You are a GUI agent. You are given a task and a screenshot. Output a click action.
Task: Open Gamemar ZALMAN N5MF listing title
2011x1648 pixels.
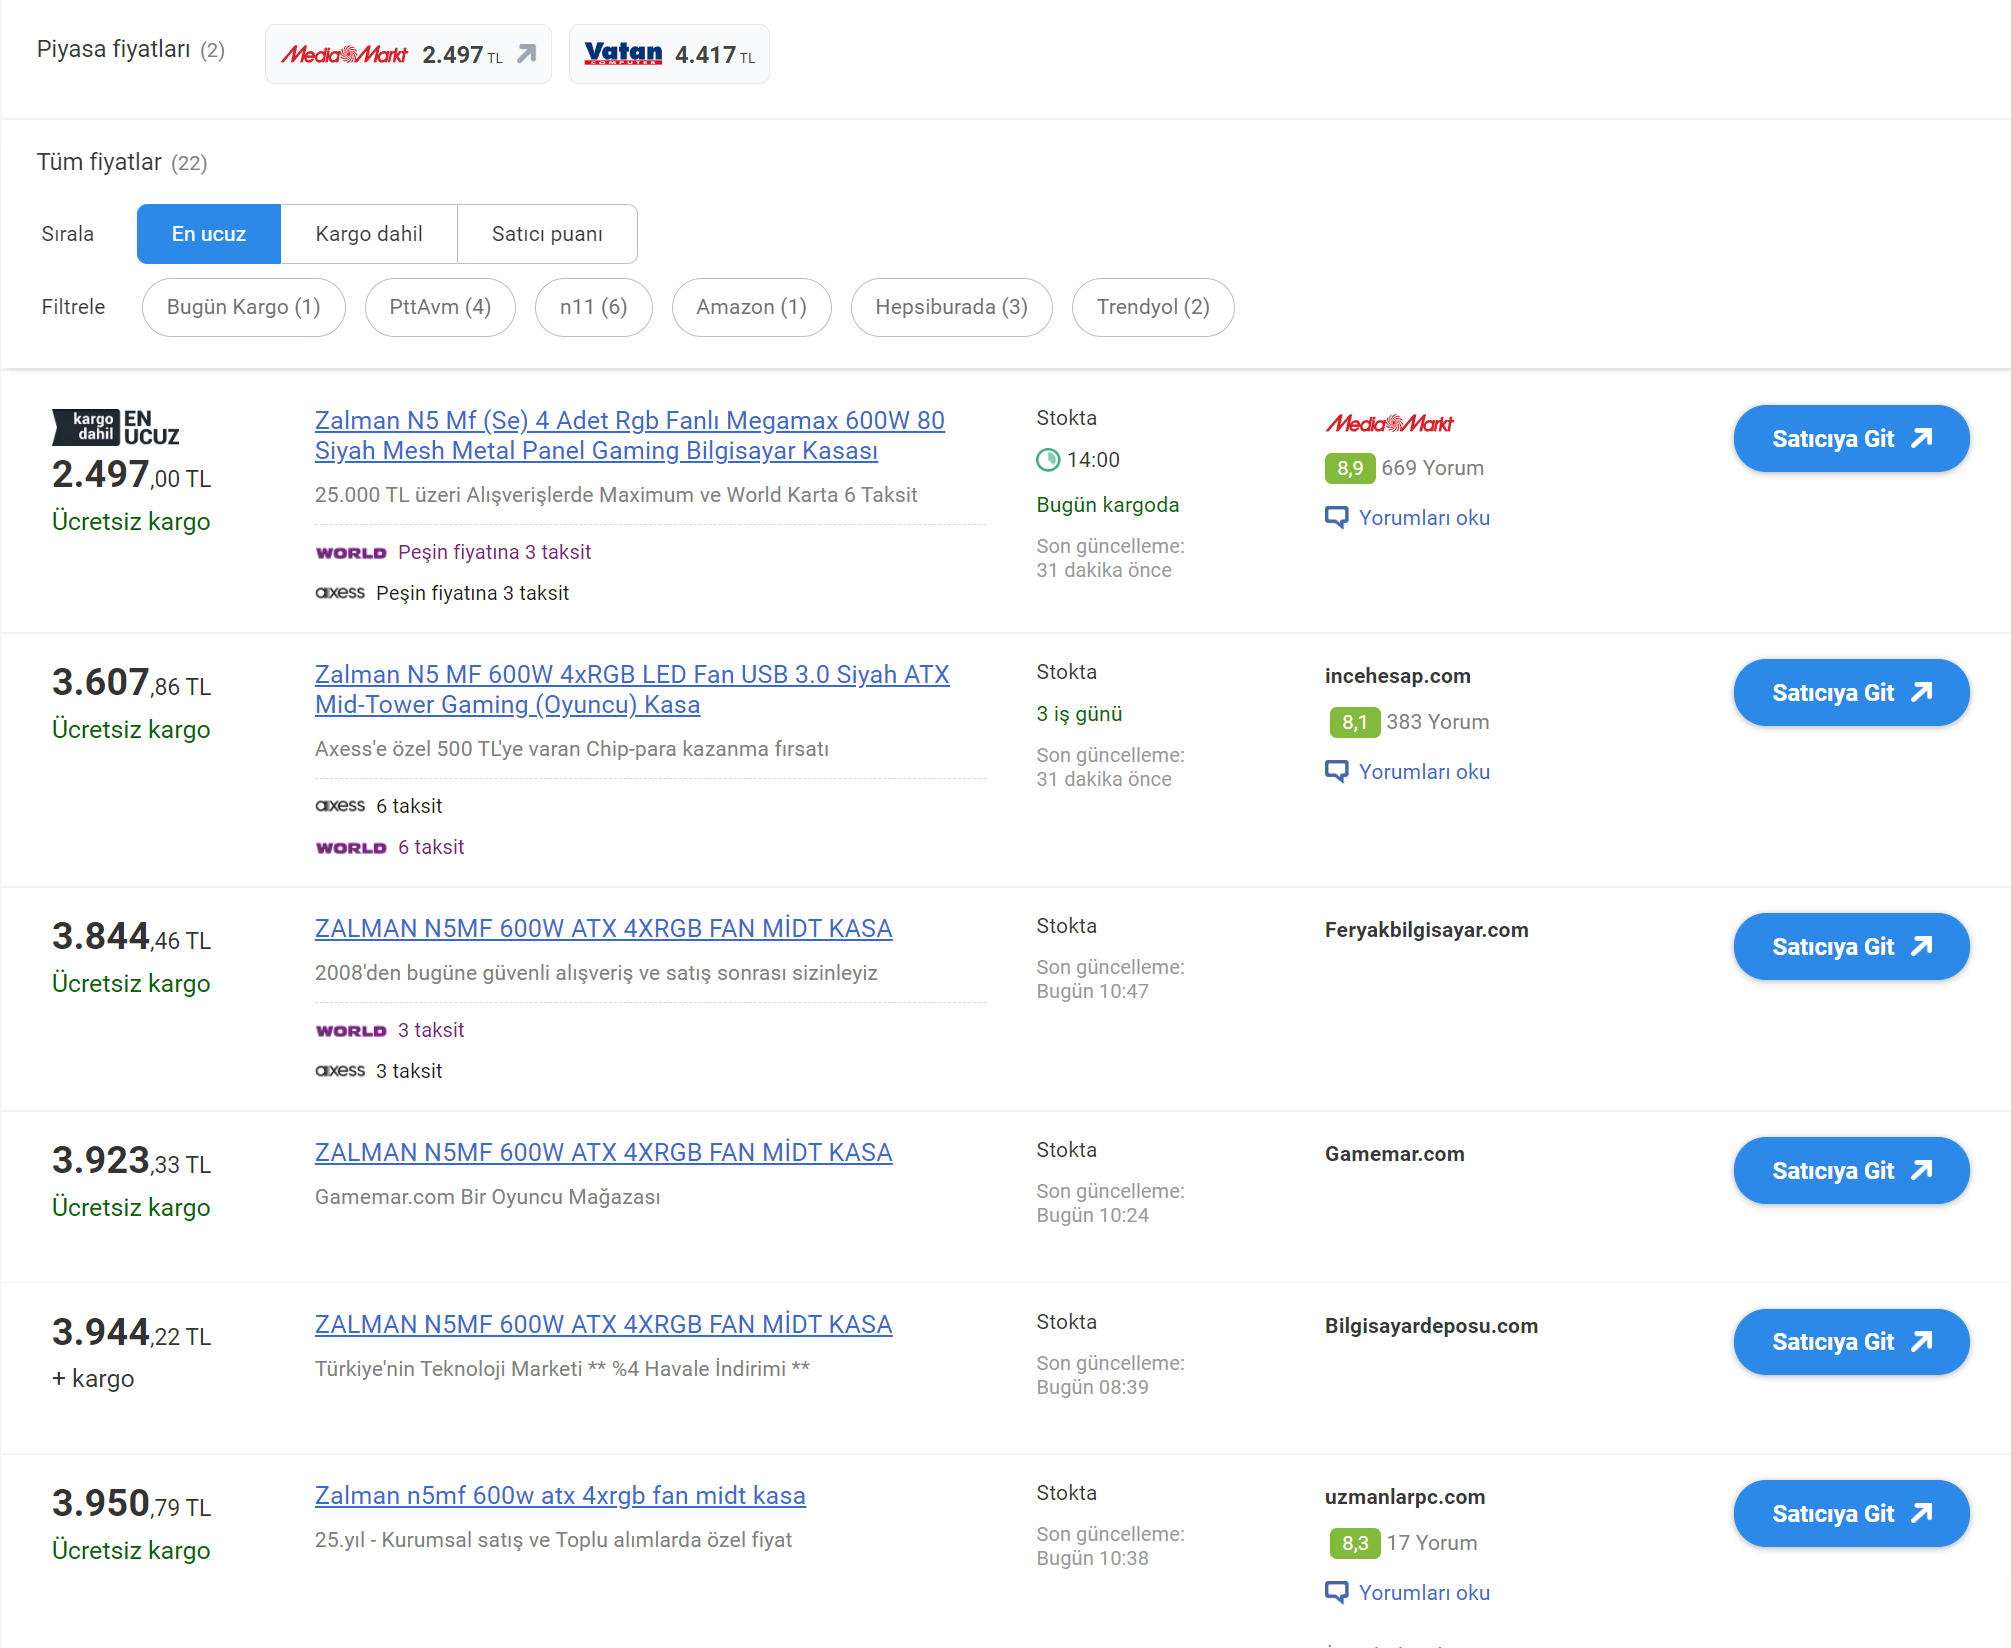(x=604, y=1152)
